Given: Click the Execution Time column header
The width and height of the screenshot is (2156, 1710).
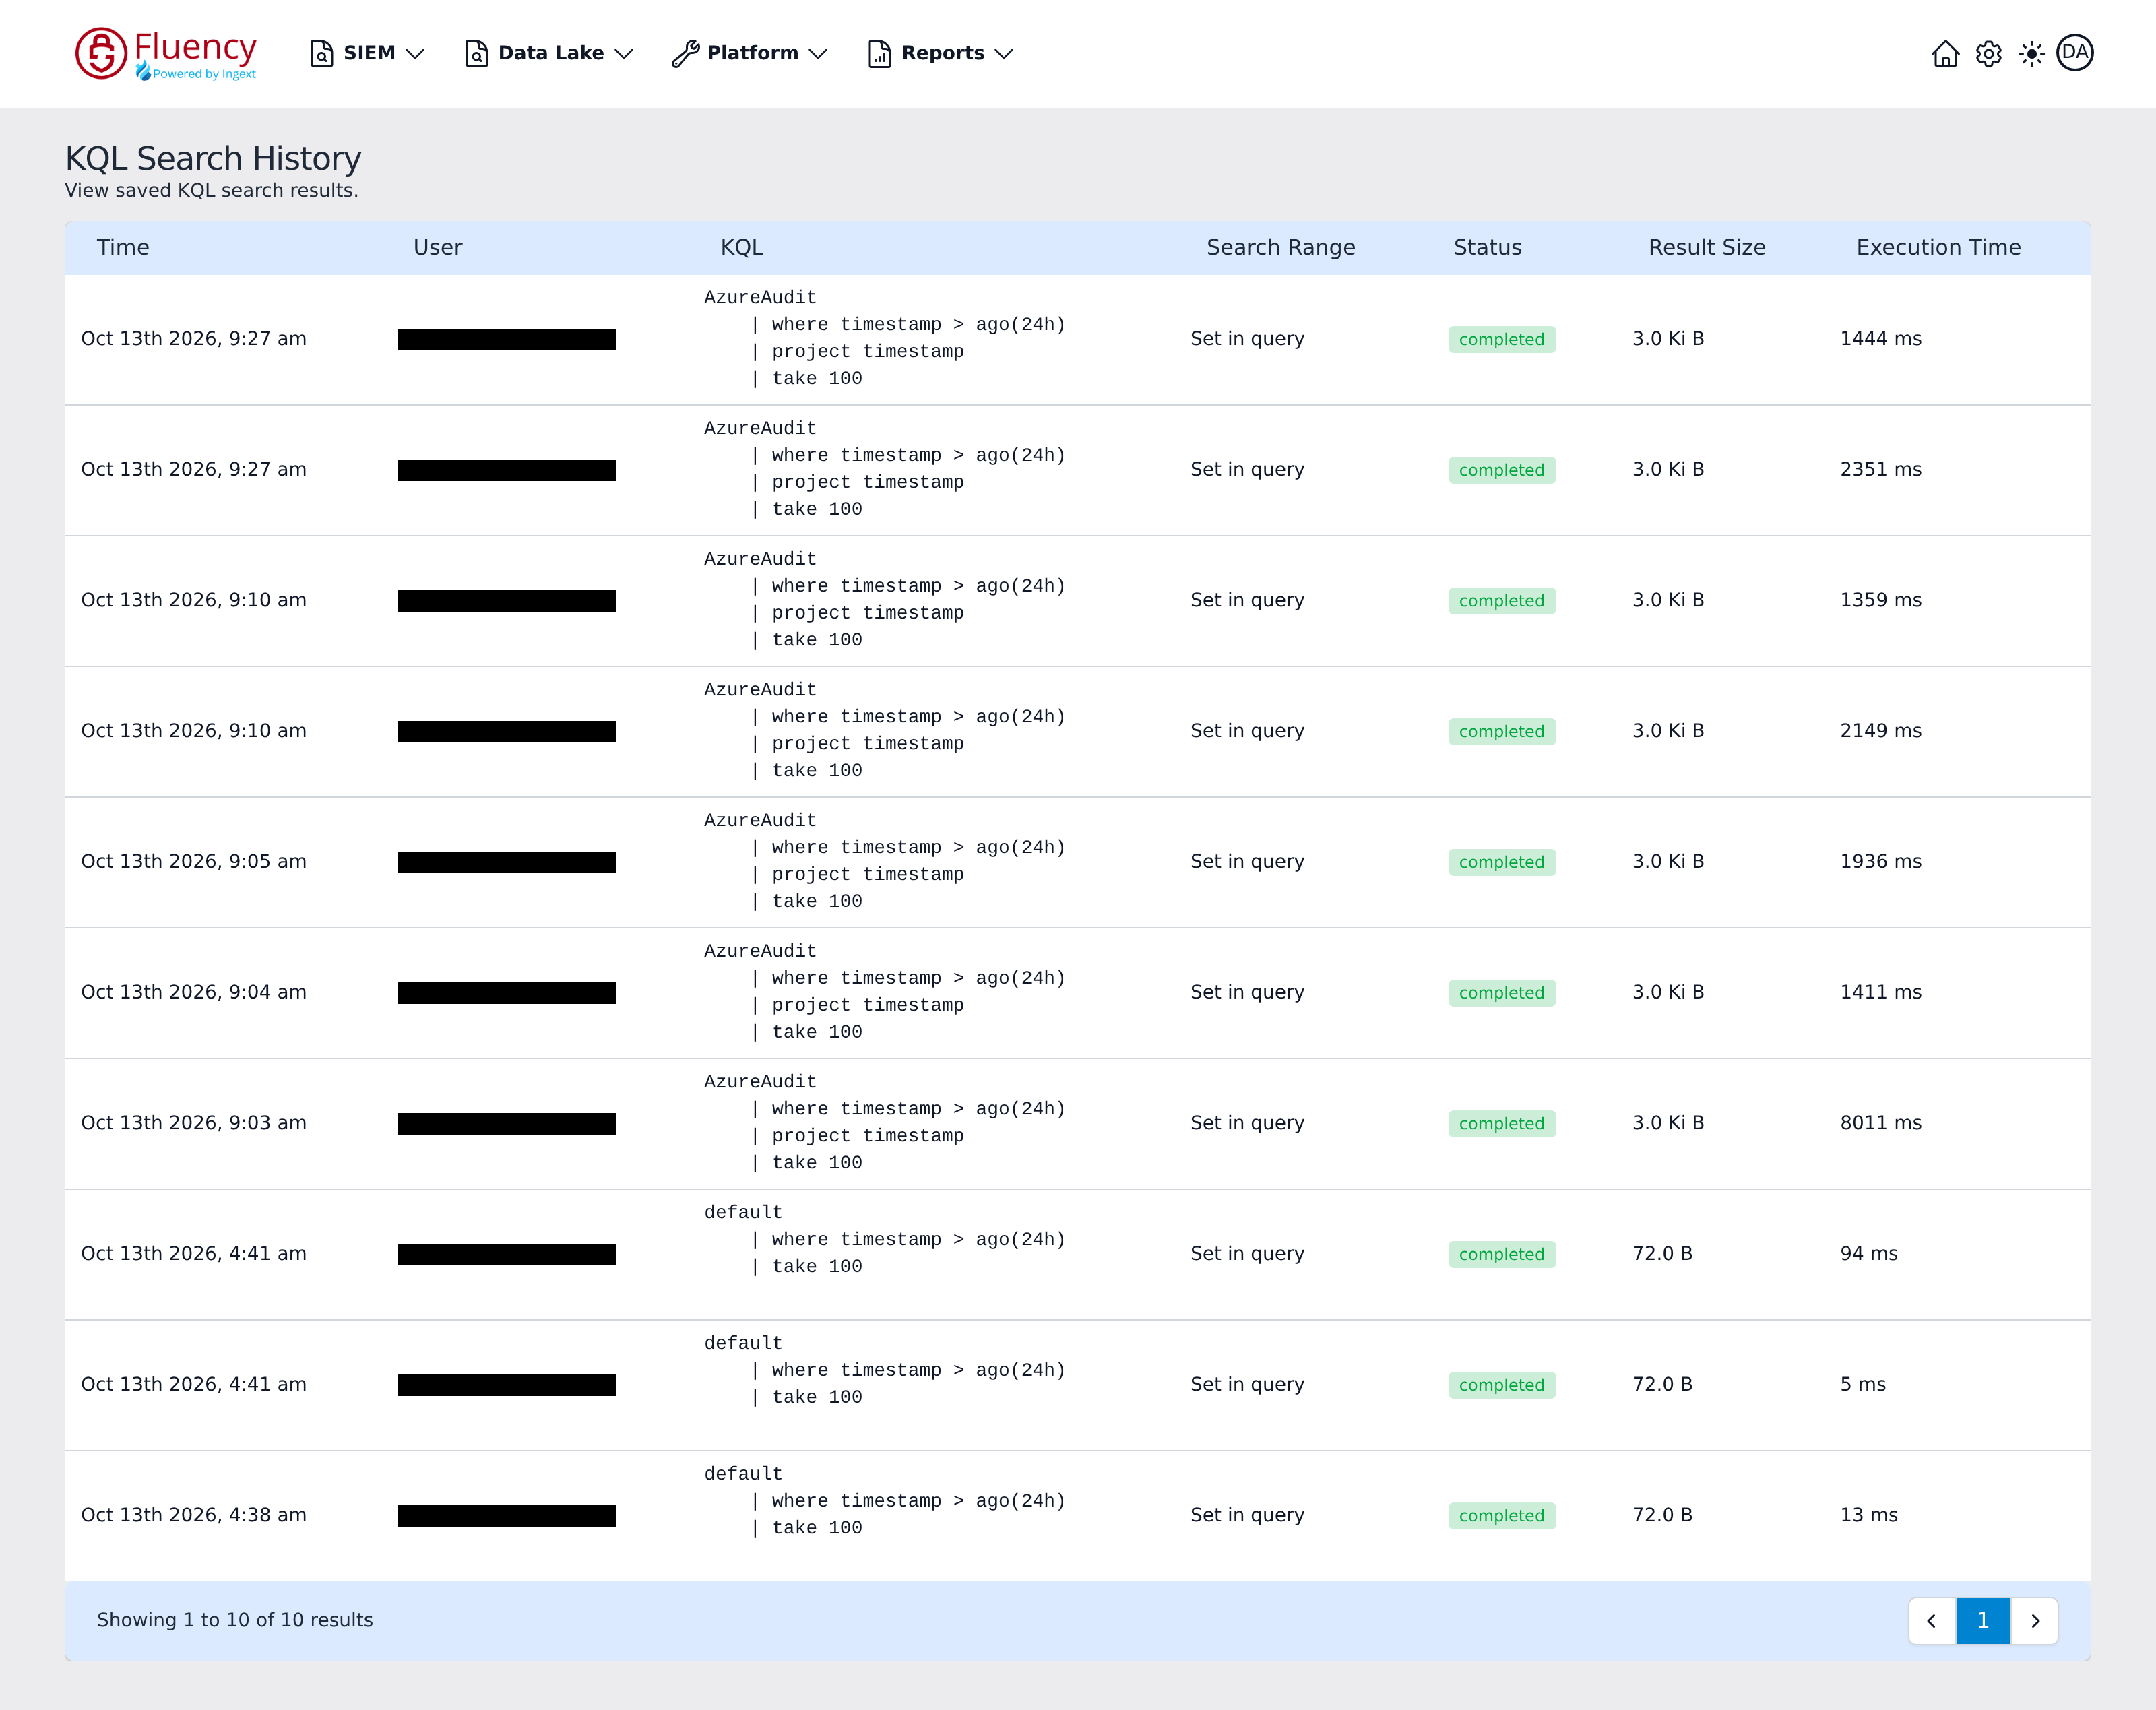Looking at the screenshot, I should pyautogui.click(x=1938, y=247).
